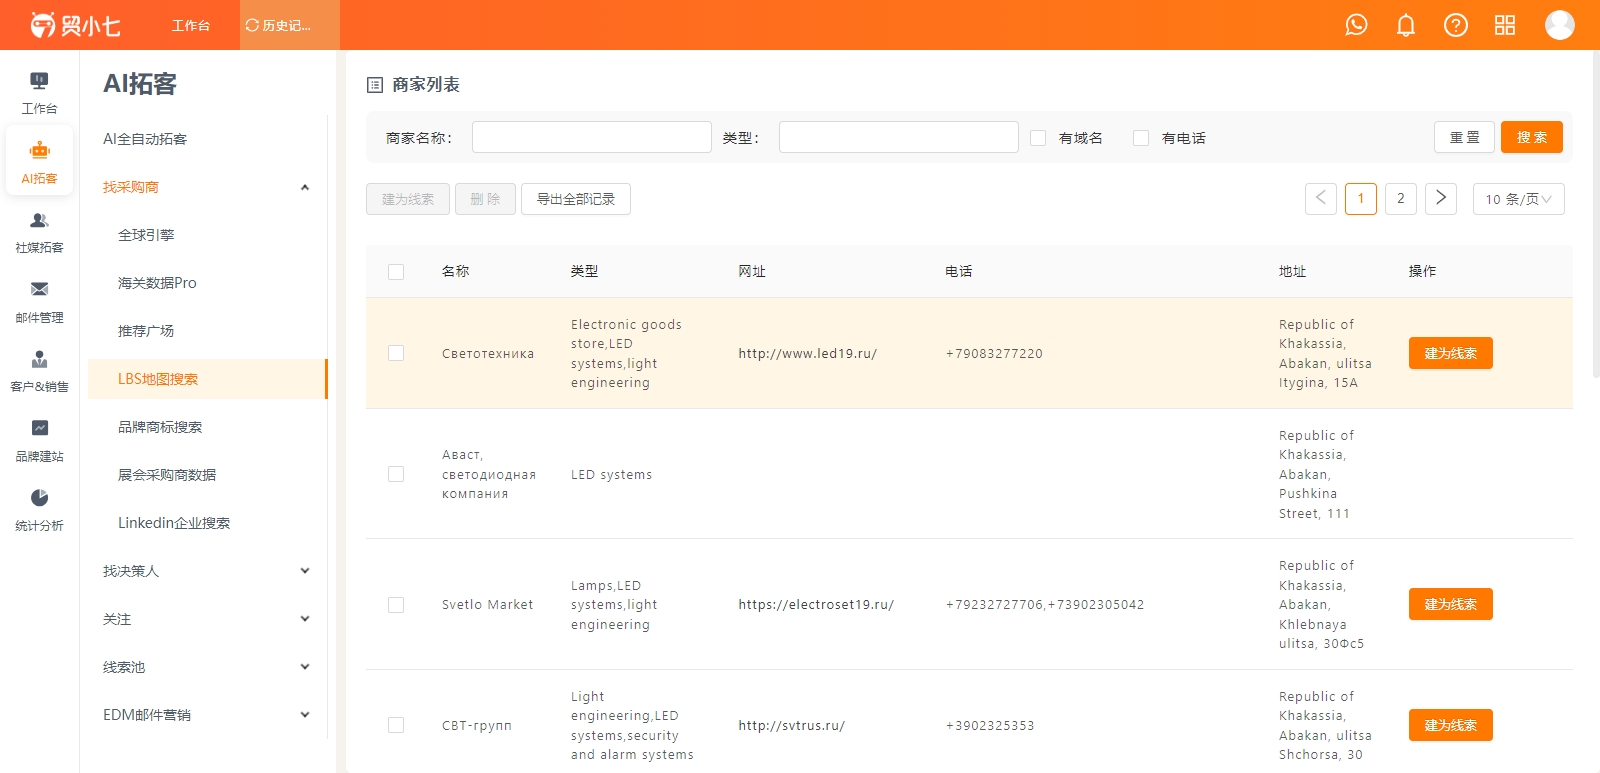
Task: Toggle the select-all checkbox in table header
Action: (396, 272)
